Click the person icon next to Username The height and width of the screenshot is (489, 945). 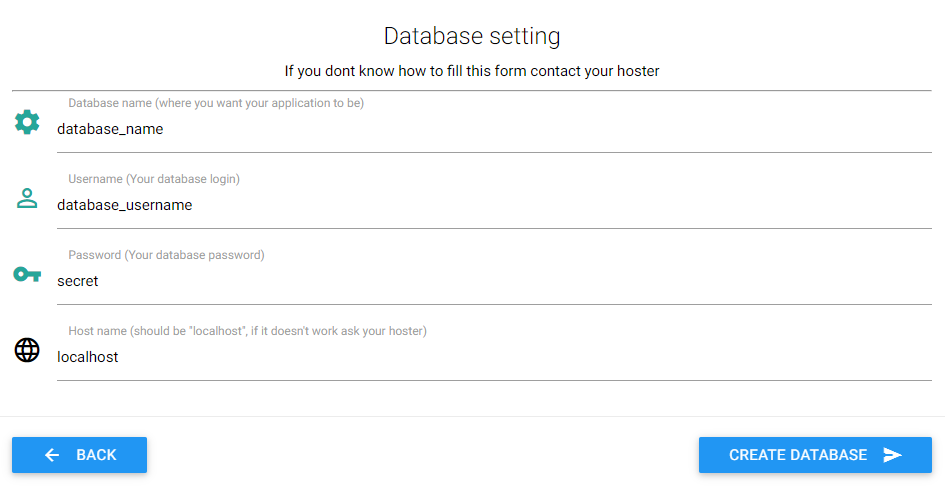[27, 198]
